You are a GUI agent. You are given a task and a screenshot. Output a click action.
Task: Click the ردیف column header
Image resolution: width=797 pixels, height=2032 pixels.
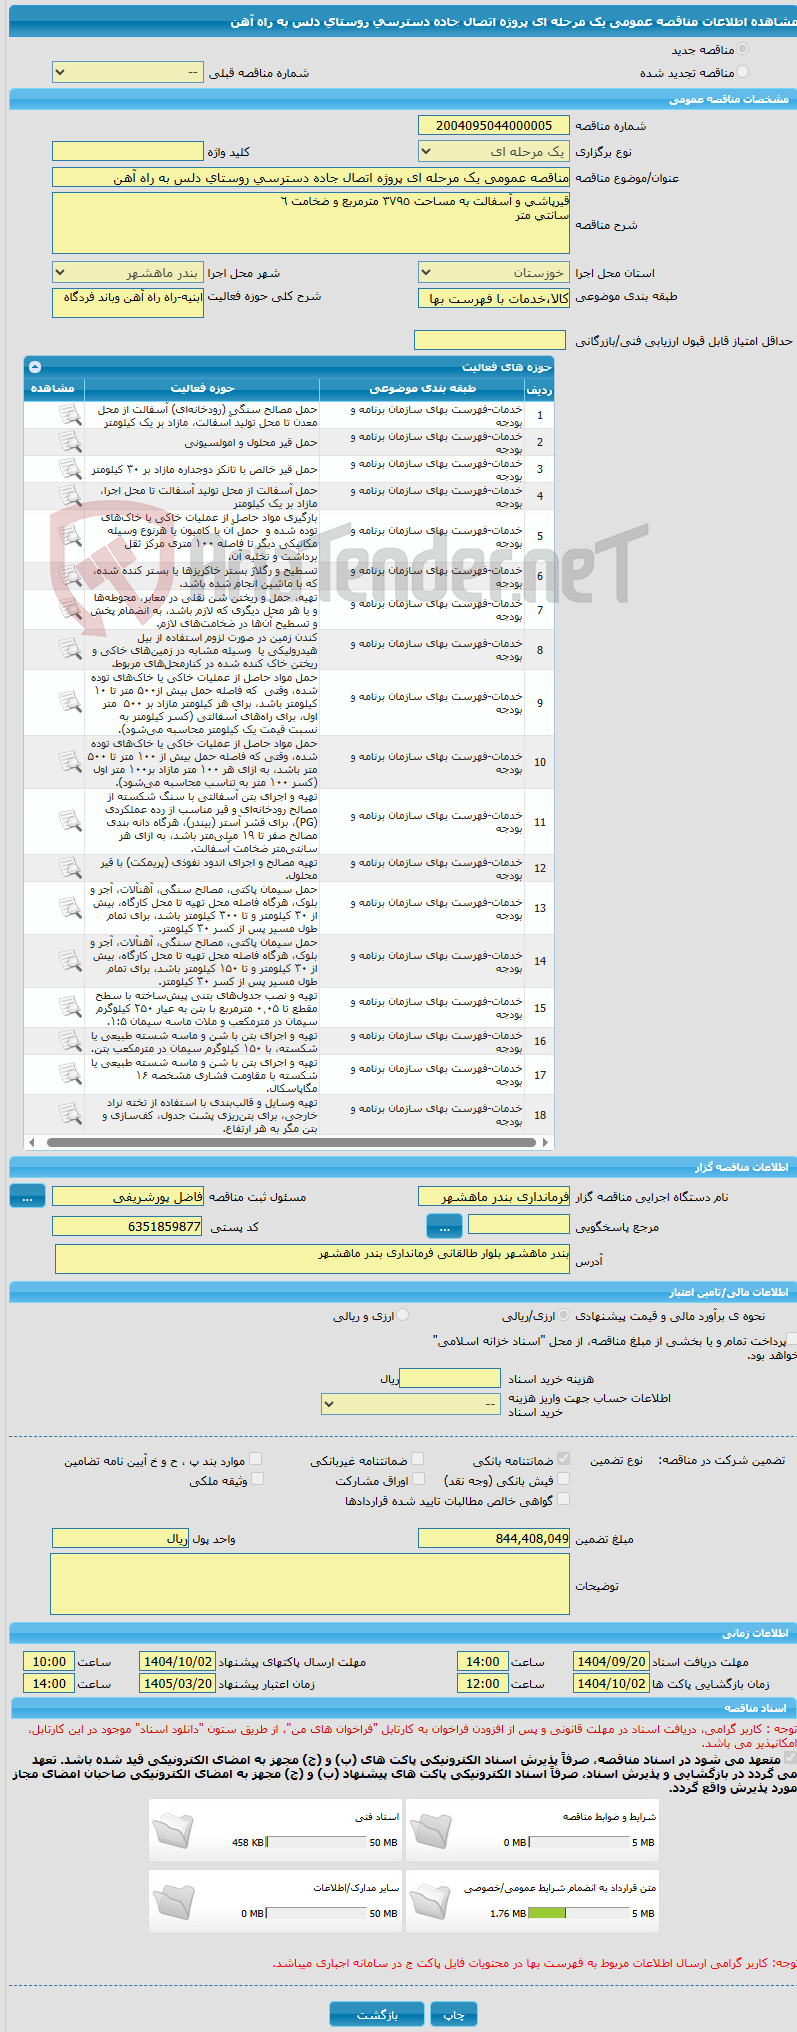tap(539, 389)
